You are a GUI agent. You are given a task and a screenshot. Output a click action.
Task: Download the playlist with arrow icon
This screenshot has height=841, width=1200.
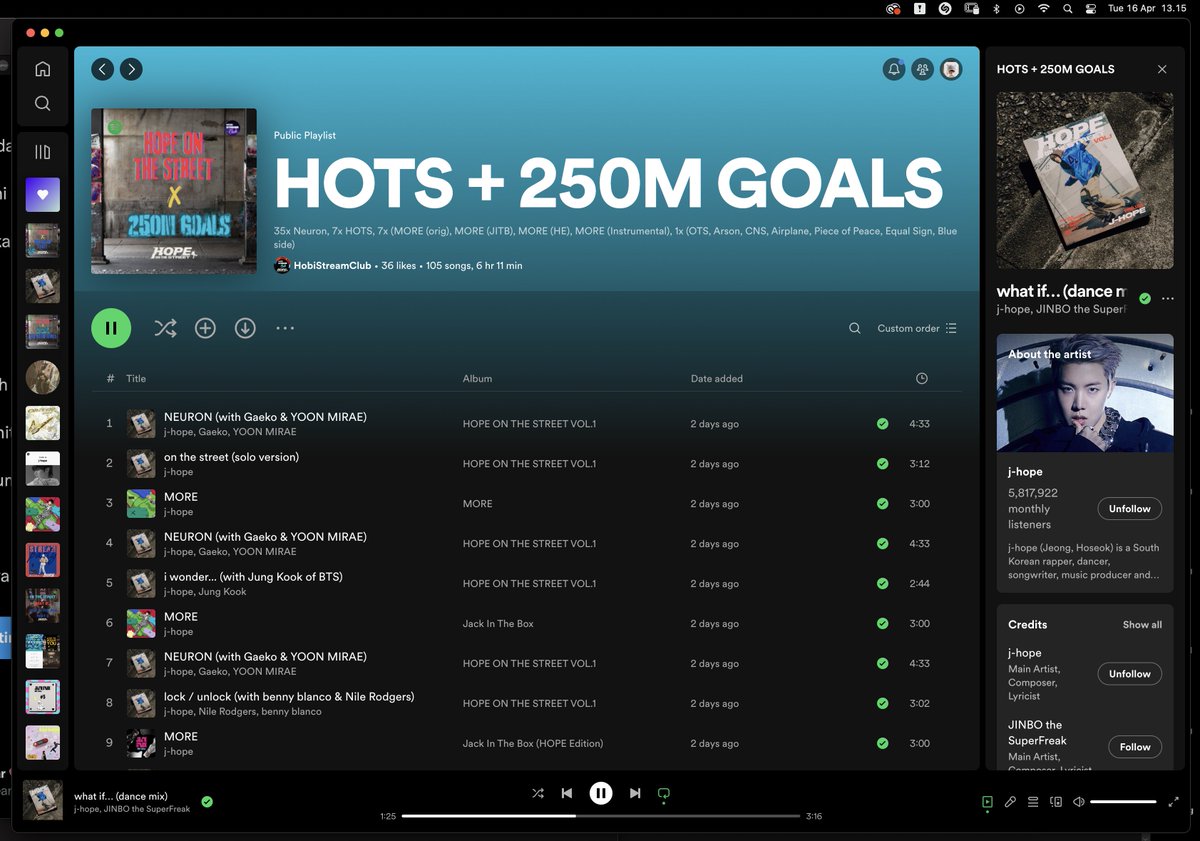coord(245,328)
